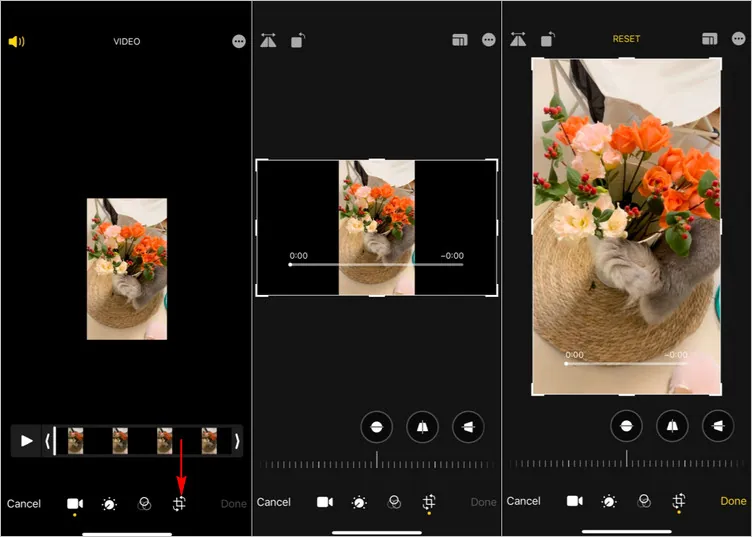This screenshot has height=537, width=752.
Task: Select Vertical perspective control in the middle screen
Action: tap(422, 426)
